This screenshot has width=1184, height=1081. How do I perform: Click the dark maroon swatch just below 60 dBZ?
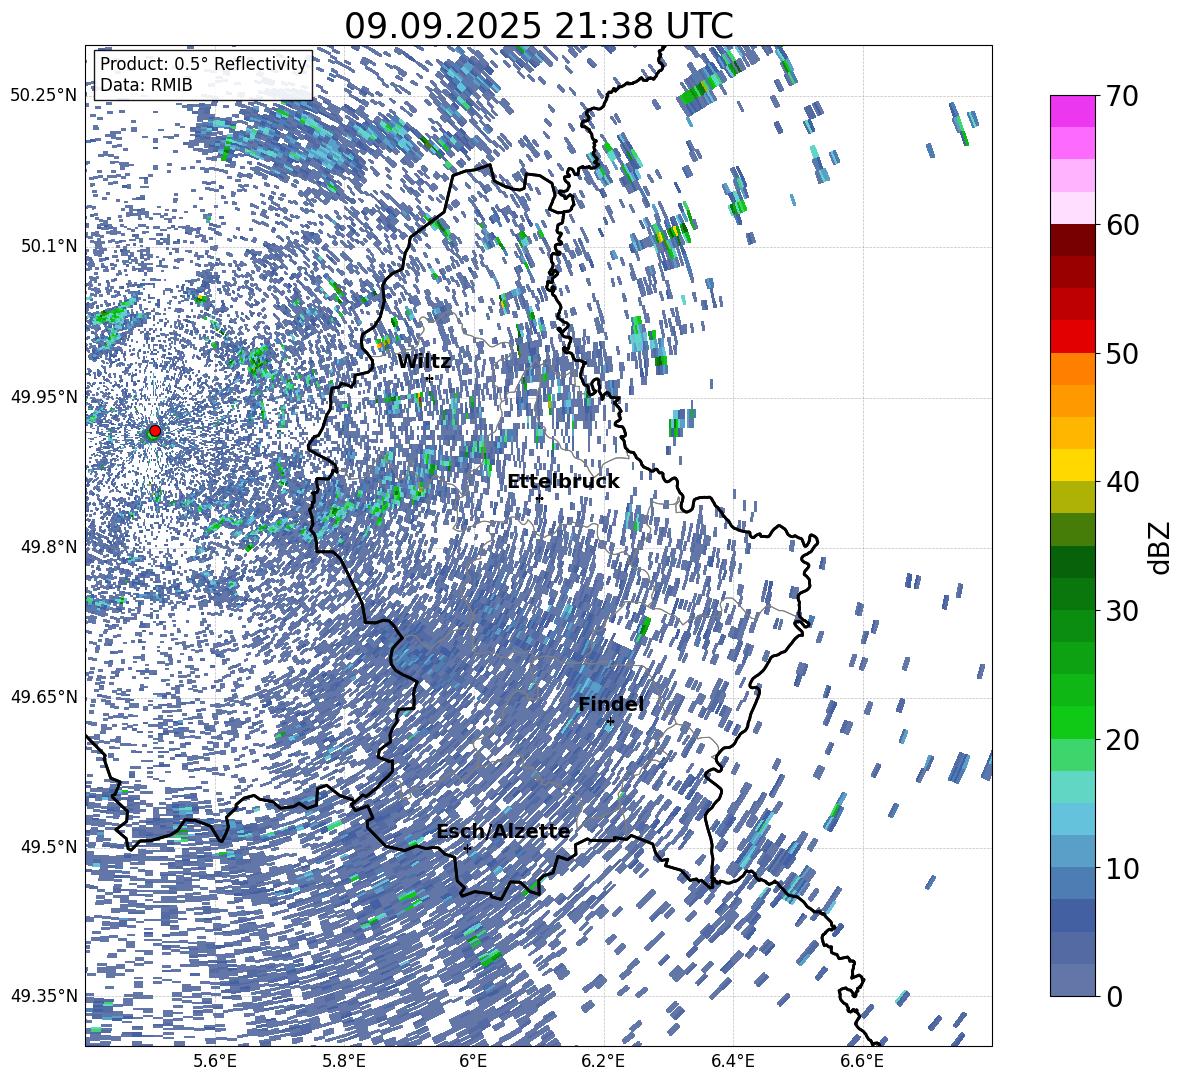pos(1072,241)
